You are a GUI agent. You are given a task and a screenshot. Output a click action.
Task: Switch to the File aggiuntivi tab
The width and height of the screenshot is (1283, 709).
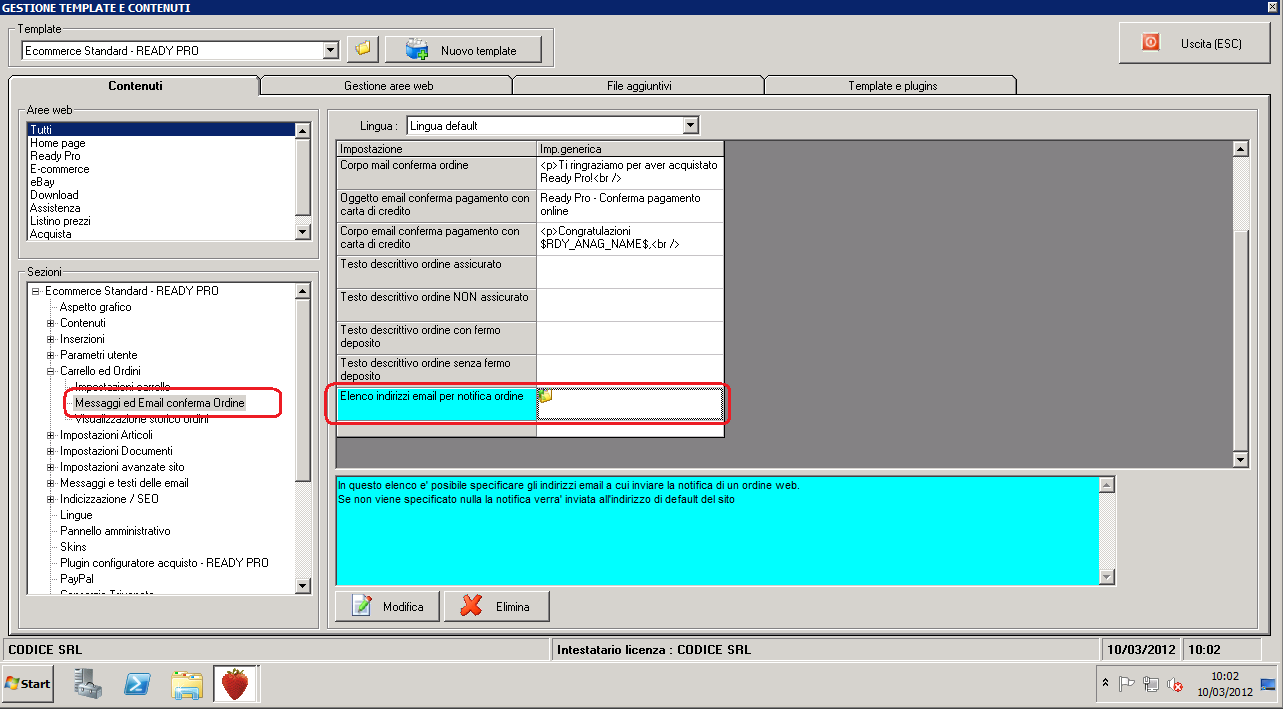(639, 86)
